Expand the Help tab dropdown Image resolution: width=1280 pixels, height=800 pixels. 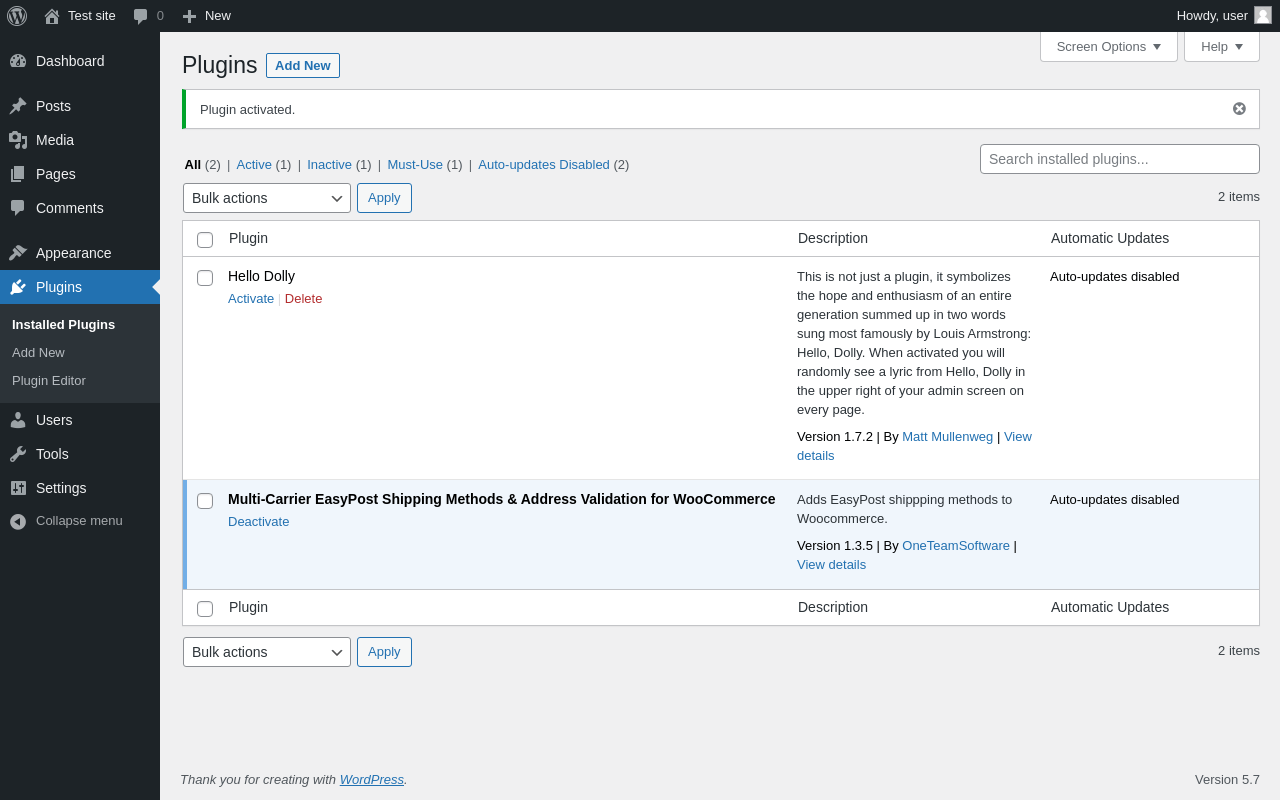[1221, 46]
